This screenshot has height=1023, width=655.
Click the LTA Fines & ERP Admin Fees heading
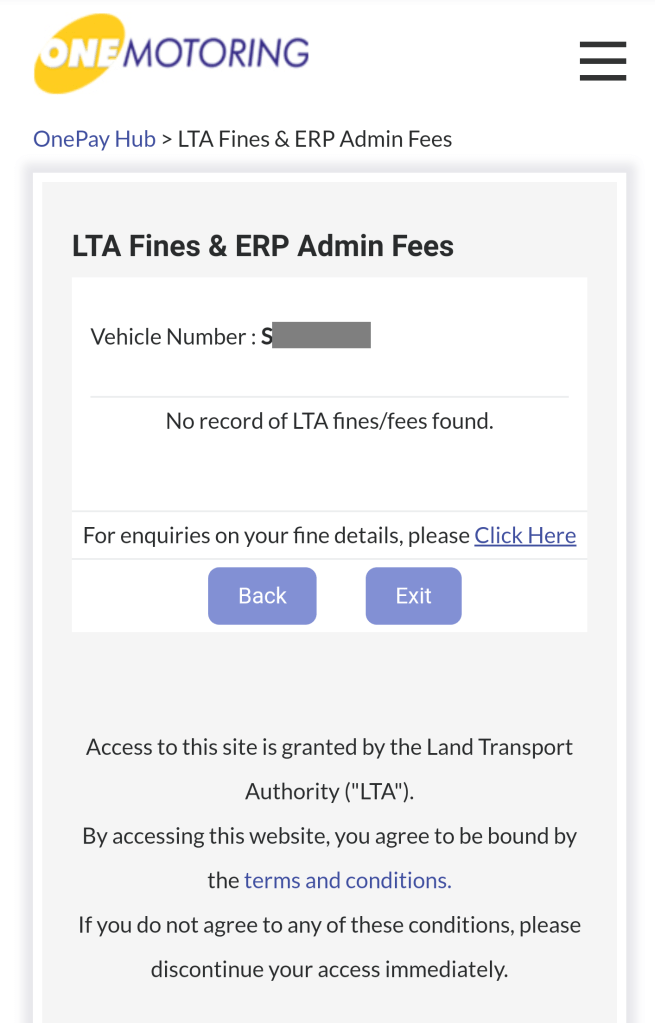click(x=263, y=246)
